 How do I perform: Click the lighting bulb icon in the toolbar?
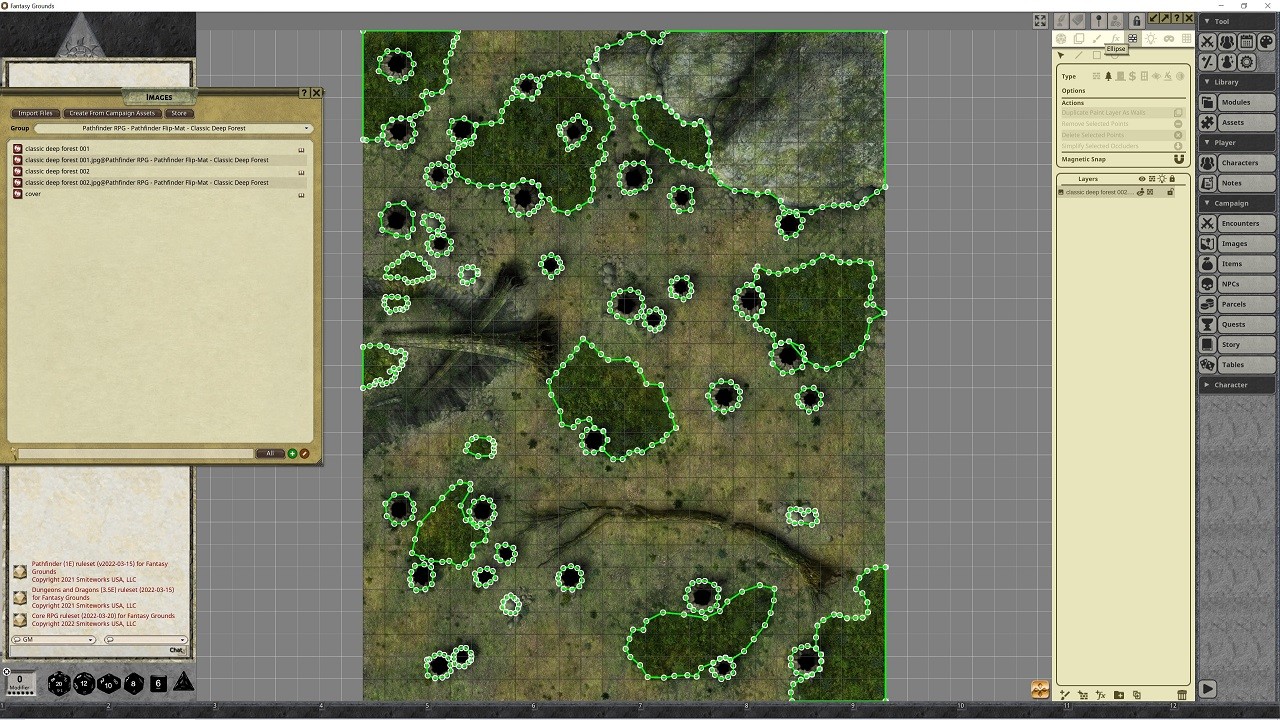pyautogui.click(x=1151, y=38)
